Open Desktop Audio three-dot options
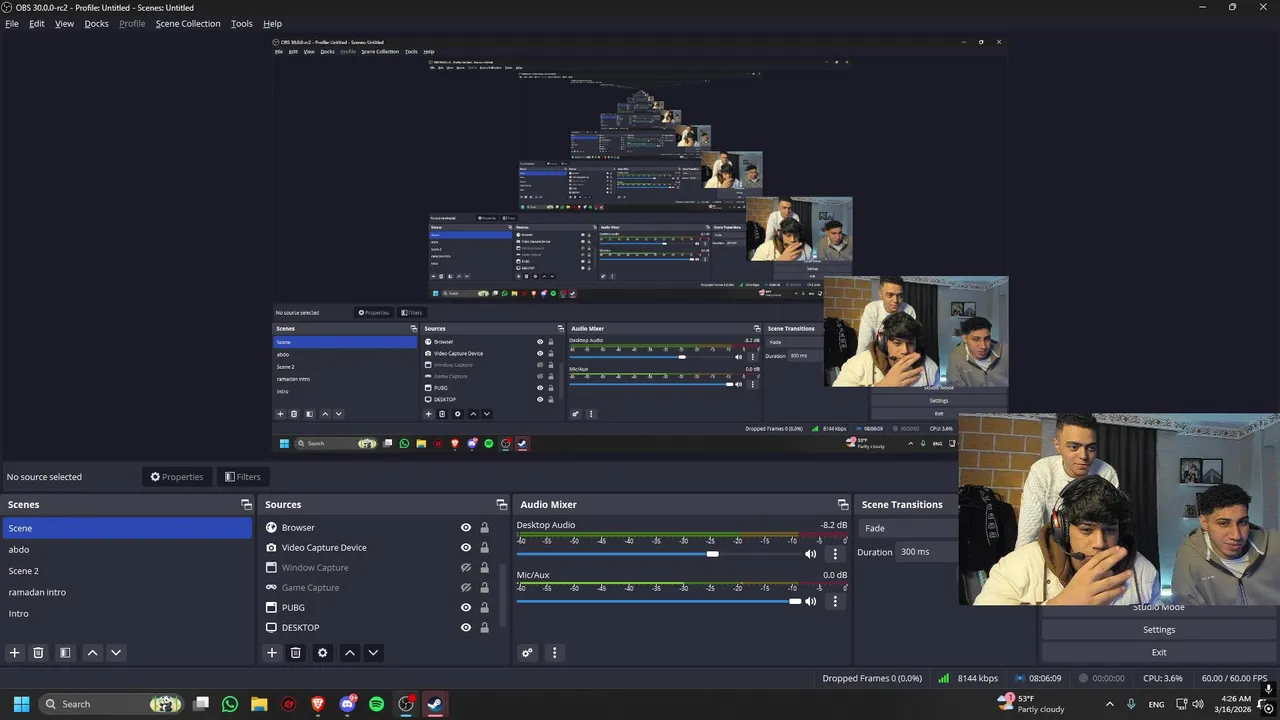The width and height of the screenshot is (1280, 720). (x=835, y=554)
